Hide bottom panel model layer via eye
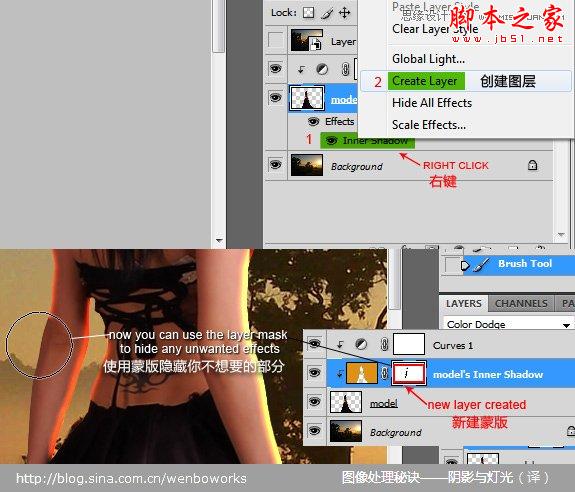575x492 pixels. click(x=314, y=401)
